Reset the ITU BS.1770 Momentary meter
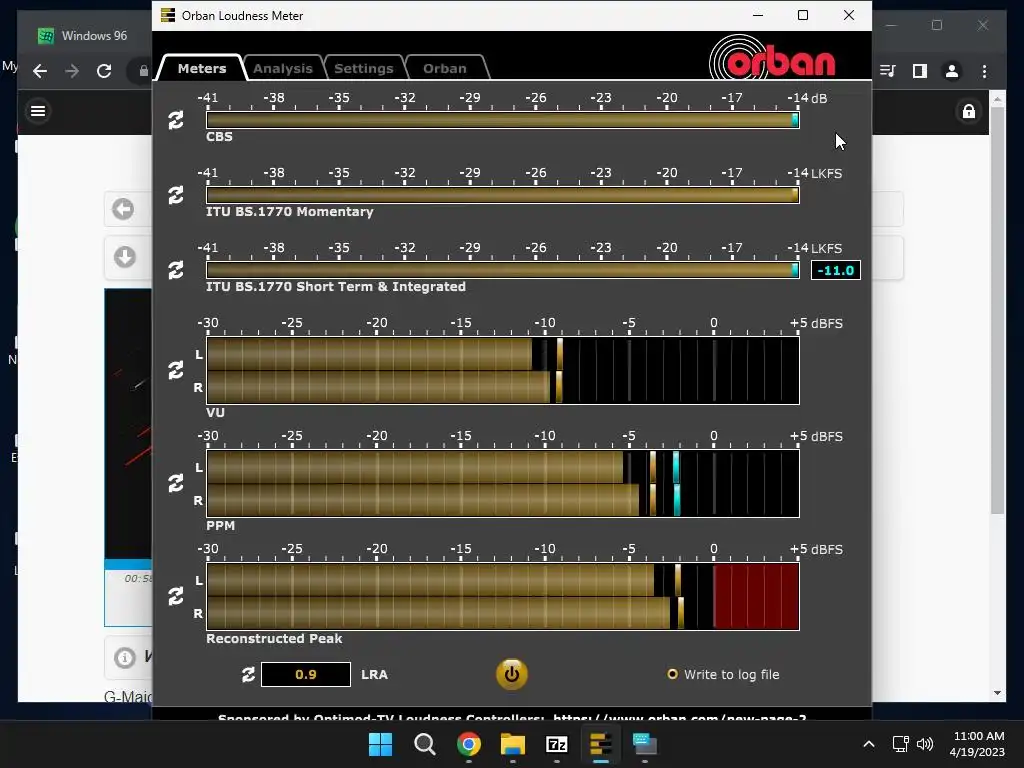The width and height of the screenshot is (1024, 768). 176,195
